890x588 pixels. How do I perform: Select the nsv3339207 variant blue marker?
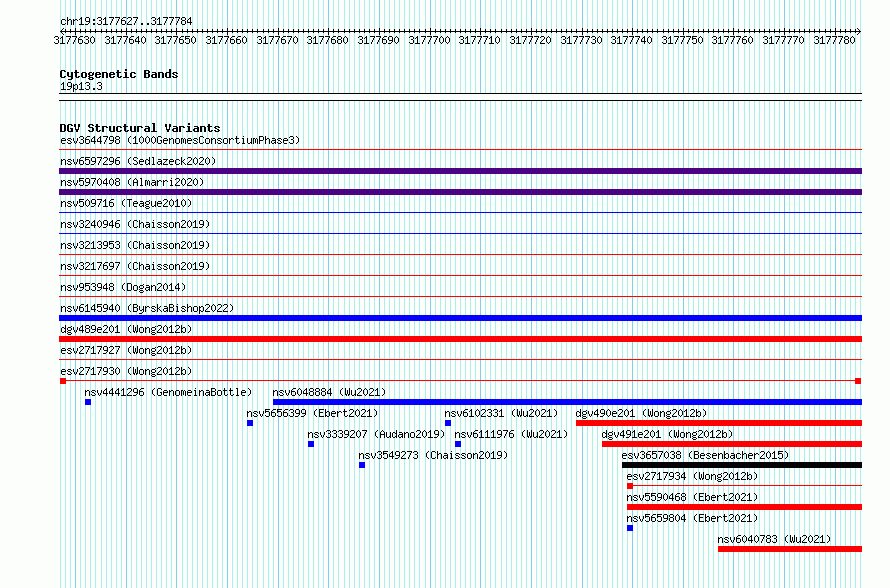pyautogui.click(x=311, y=444)
